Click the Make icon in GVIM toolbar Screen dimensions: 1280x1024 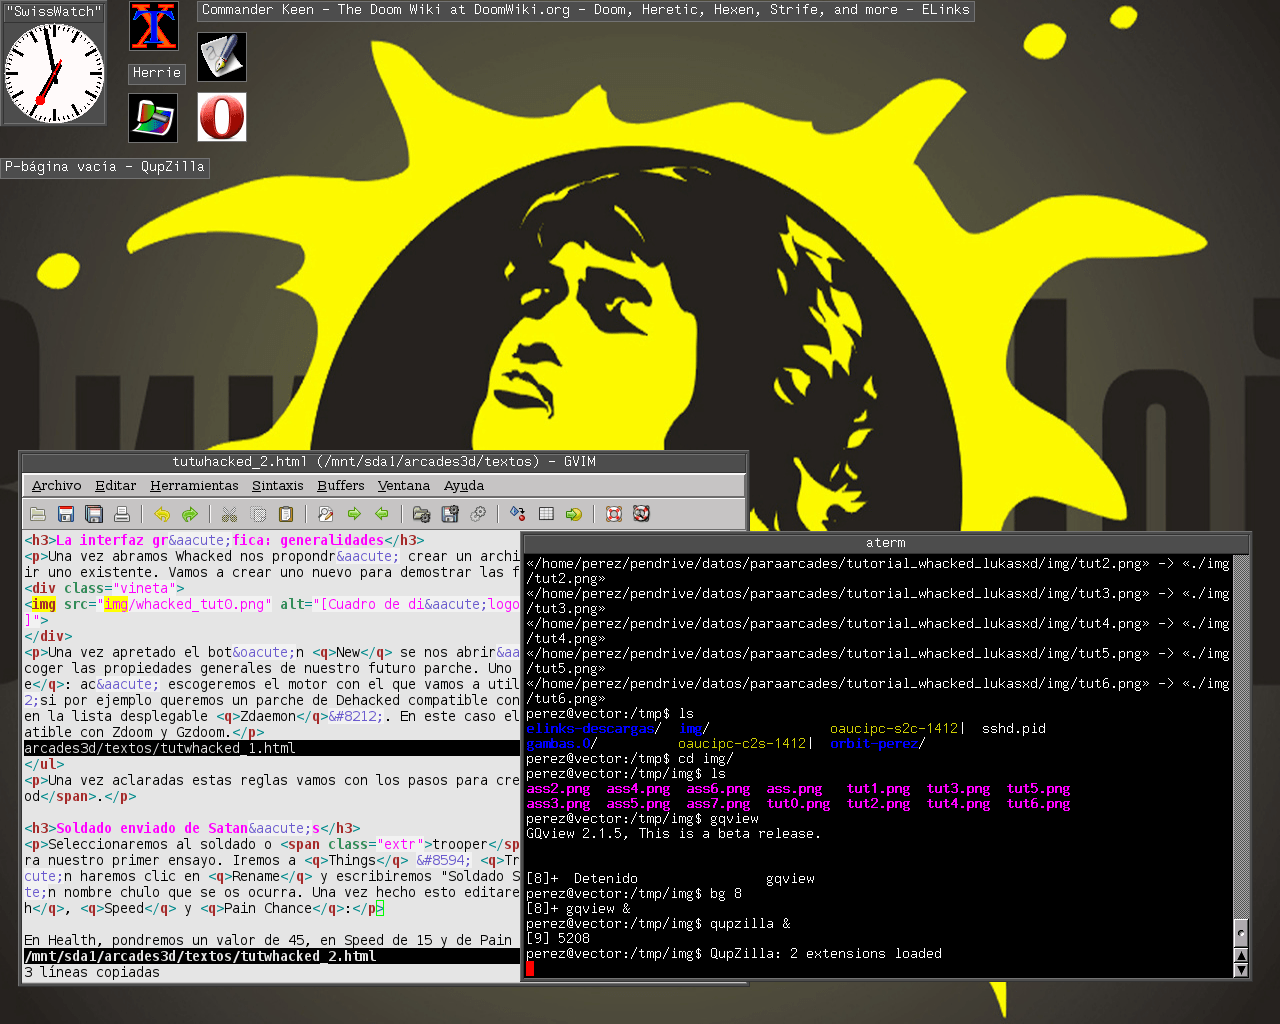tap(517, 514)
